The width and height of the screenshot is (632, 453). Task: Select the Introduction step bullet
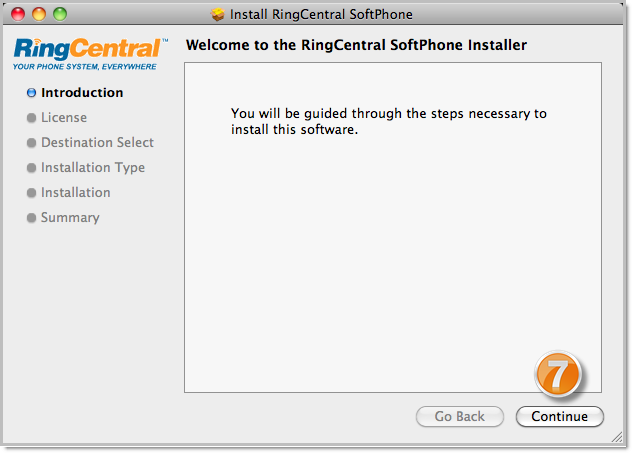[31, 93]
